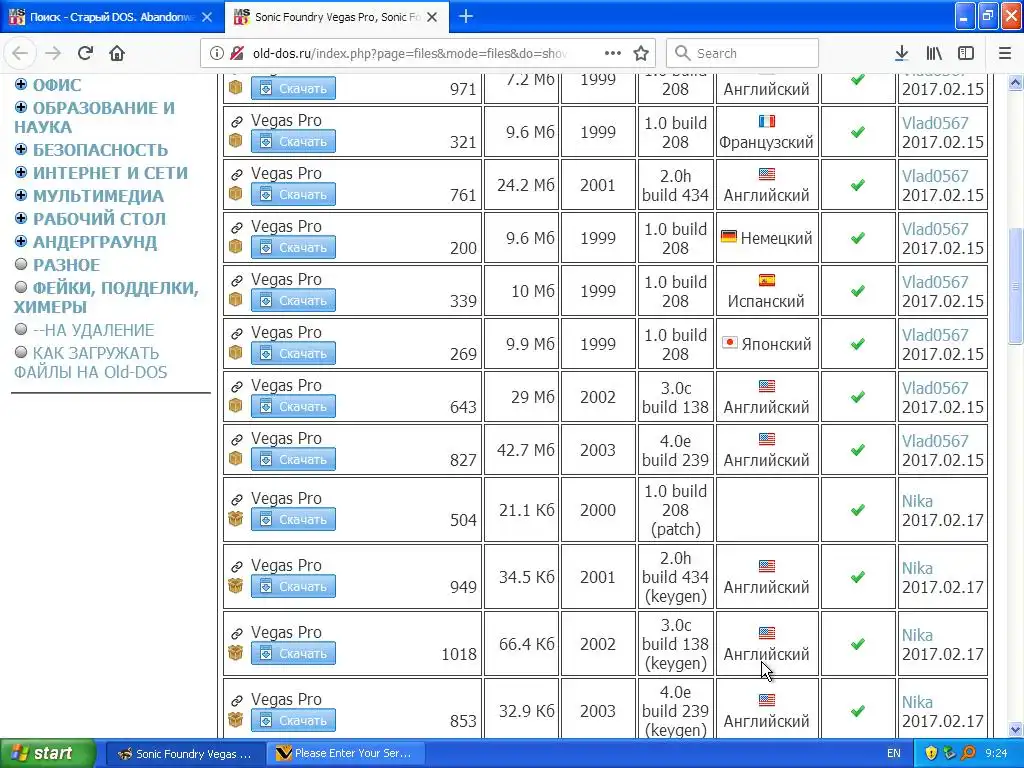Toggle the sidebar view icon
The width and height of the screenshot is (1024, 768).
coord(966,53)
